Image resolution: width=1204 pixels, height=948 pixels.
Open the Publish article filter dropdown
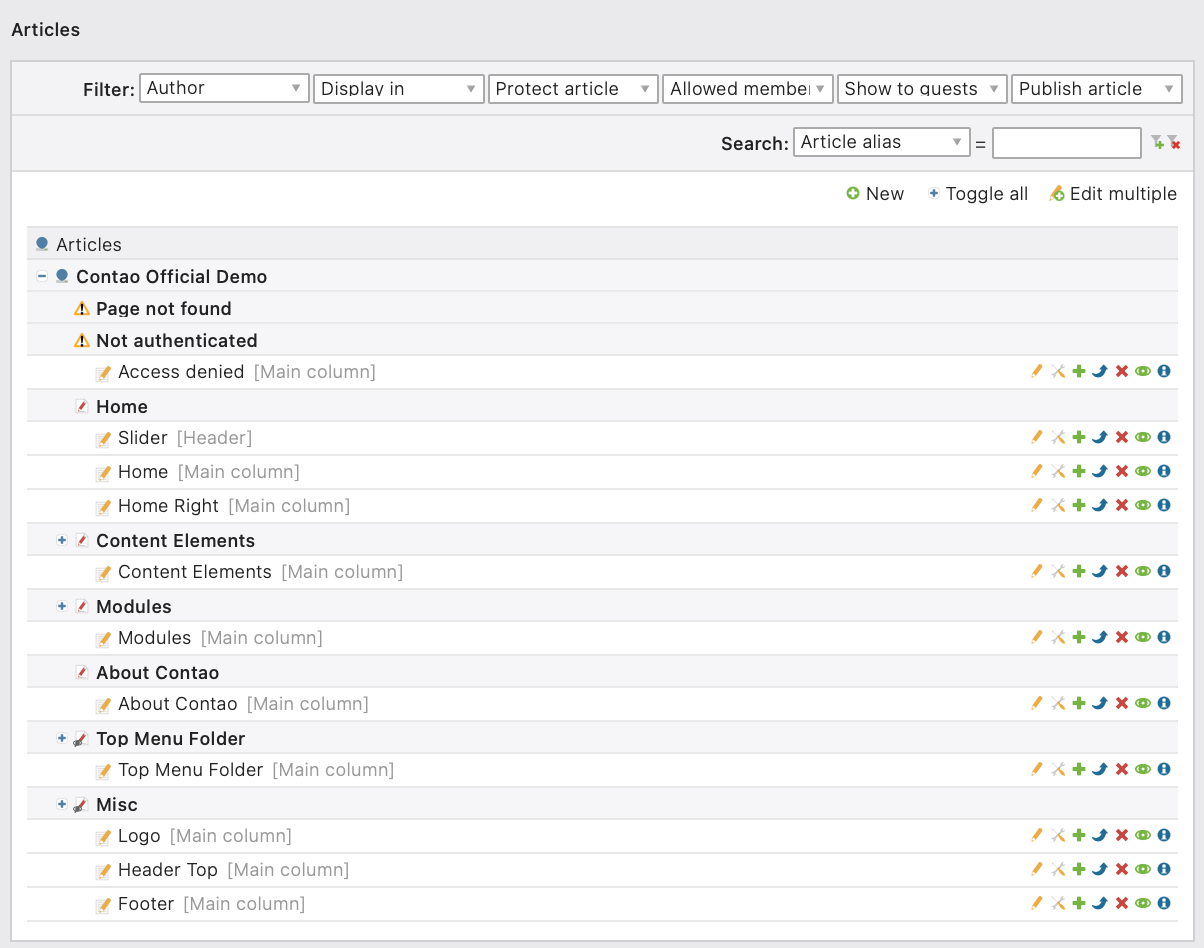click(x=1097, y=89)
